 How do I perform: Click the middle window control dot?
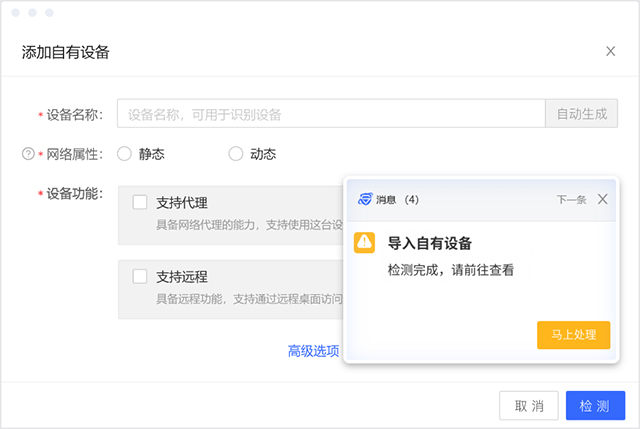point(32,13)
